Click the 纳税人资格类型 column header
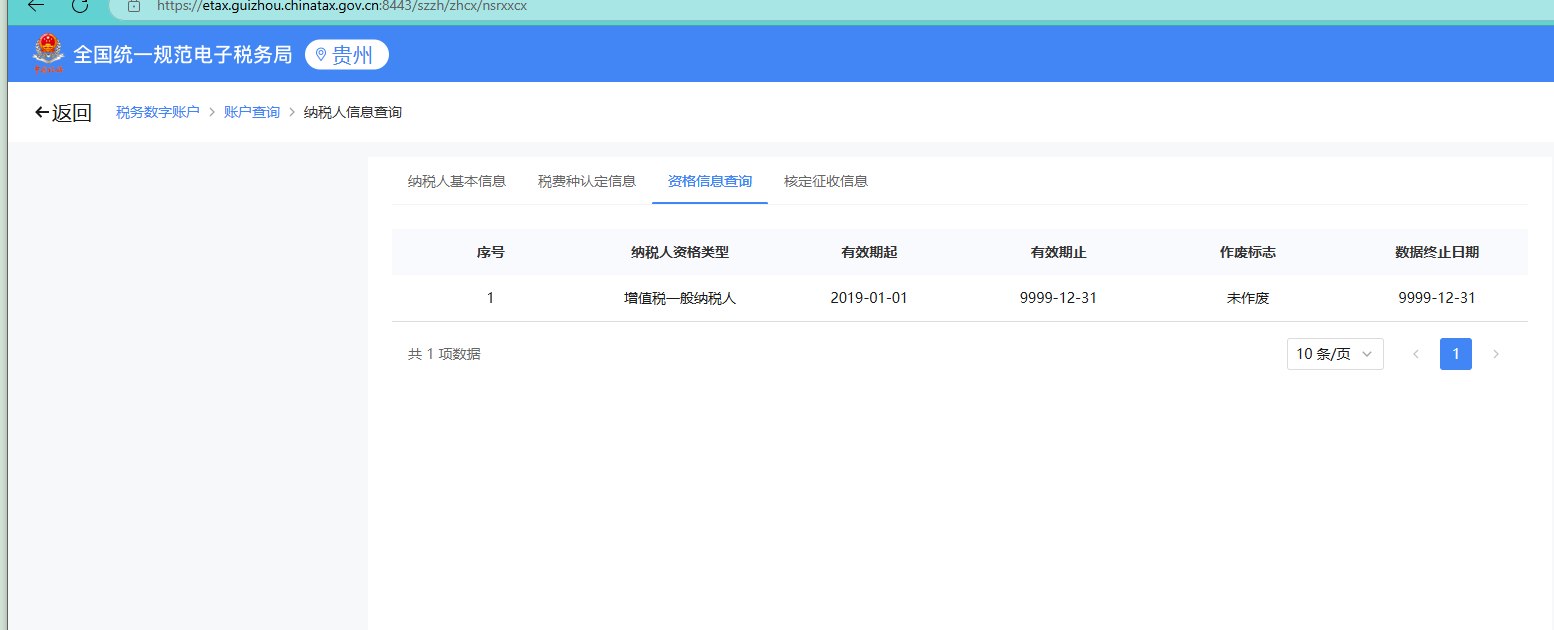Screen dimensions: 1554x630 [x=680, y=252]
